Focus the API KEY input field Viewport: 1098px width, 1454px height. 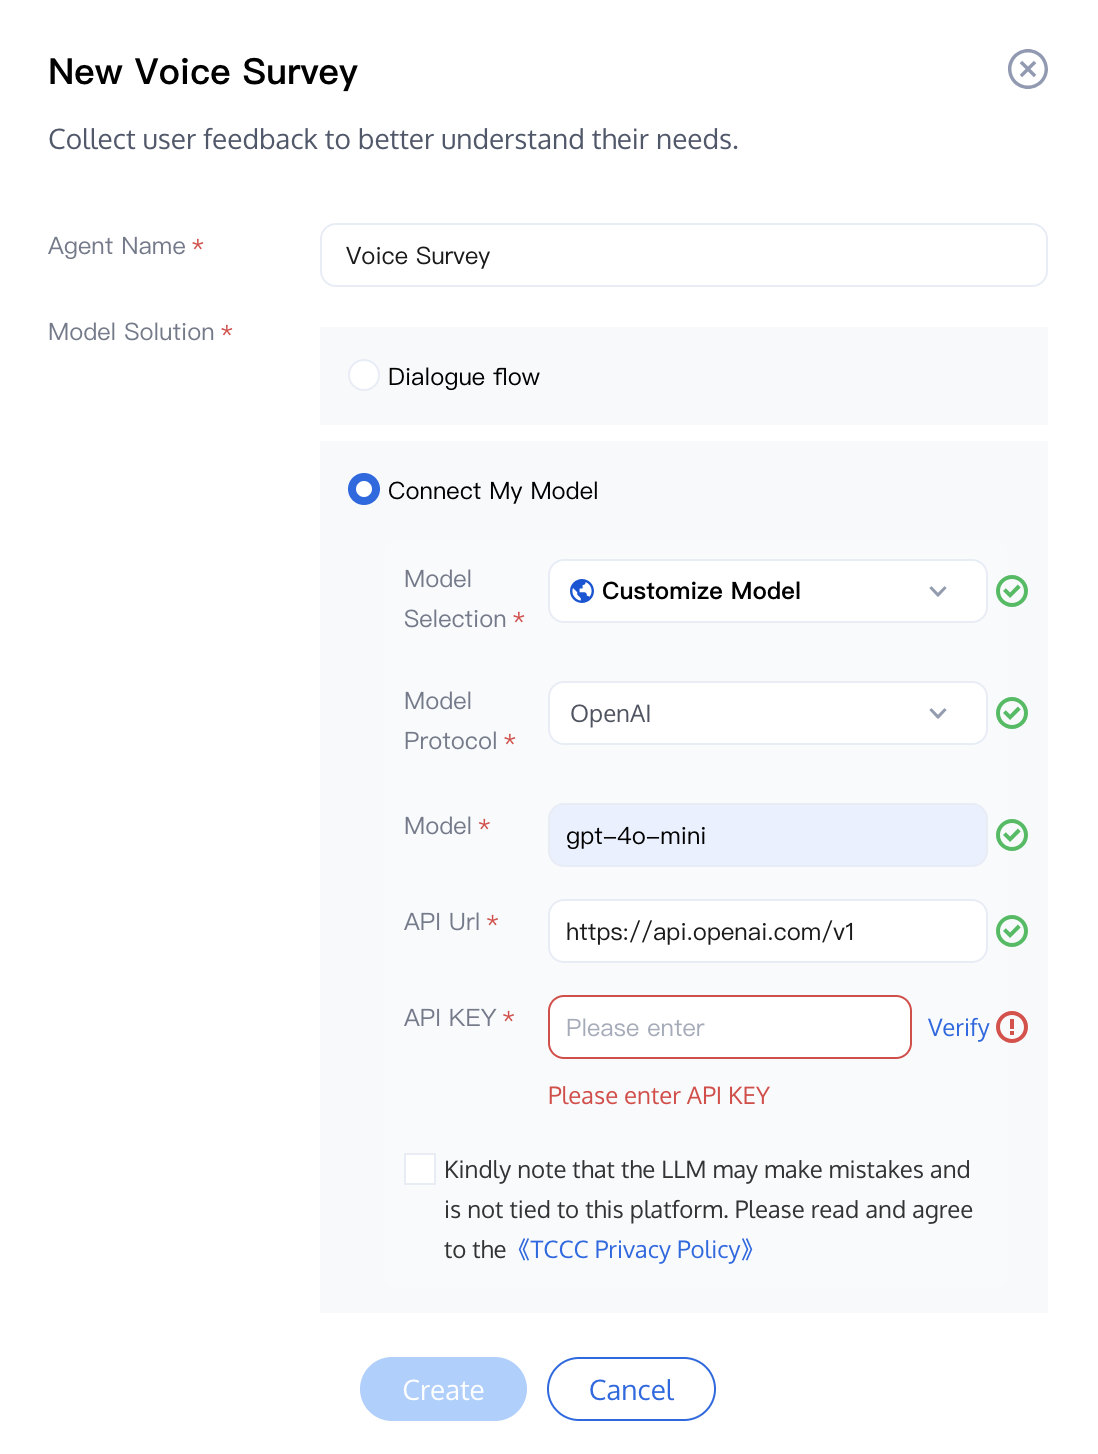[729, 1027]
